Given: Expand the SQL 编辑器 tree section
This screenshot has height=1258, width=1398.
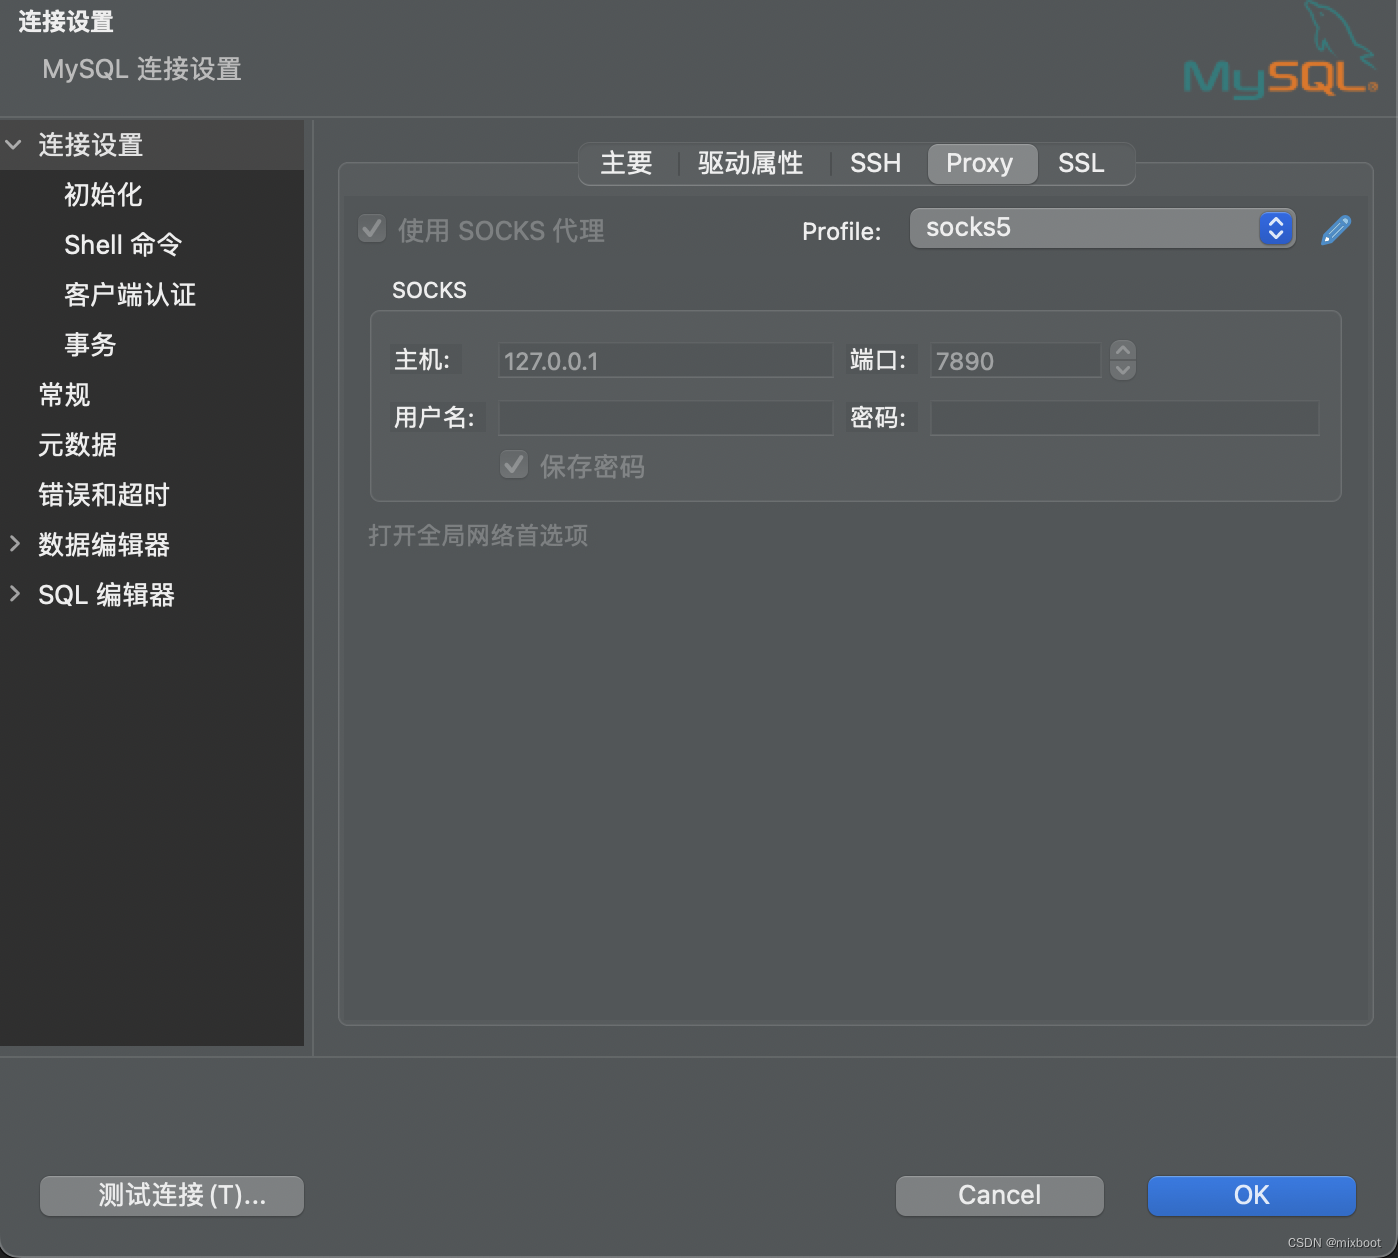Looking at the screenshot, I should pyautogui.click(x=15, y=594).
